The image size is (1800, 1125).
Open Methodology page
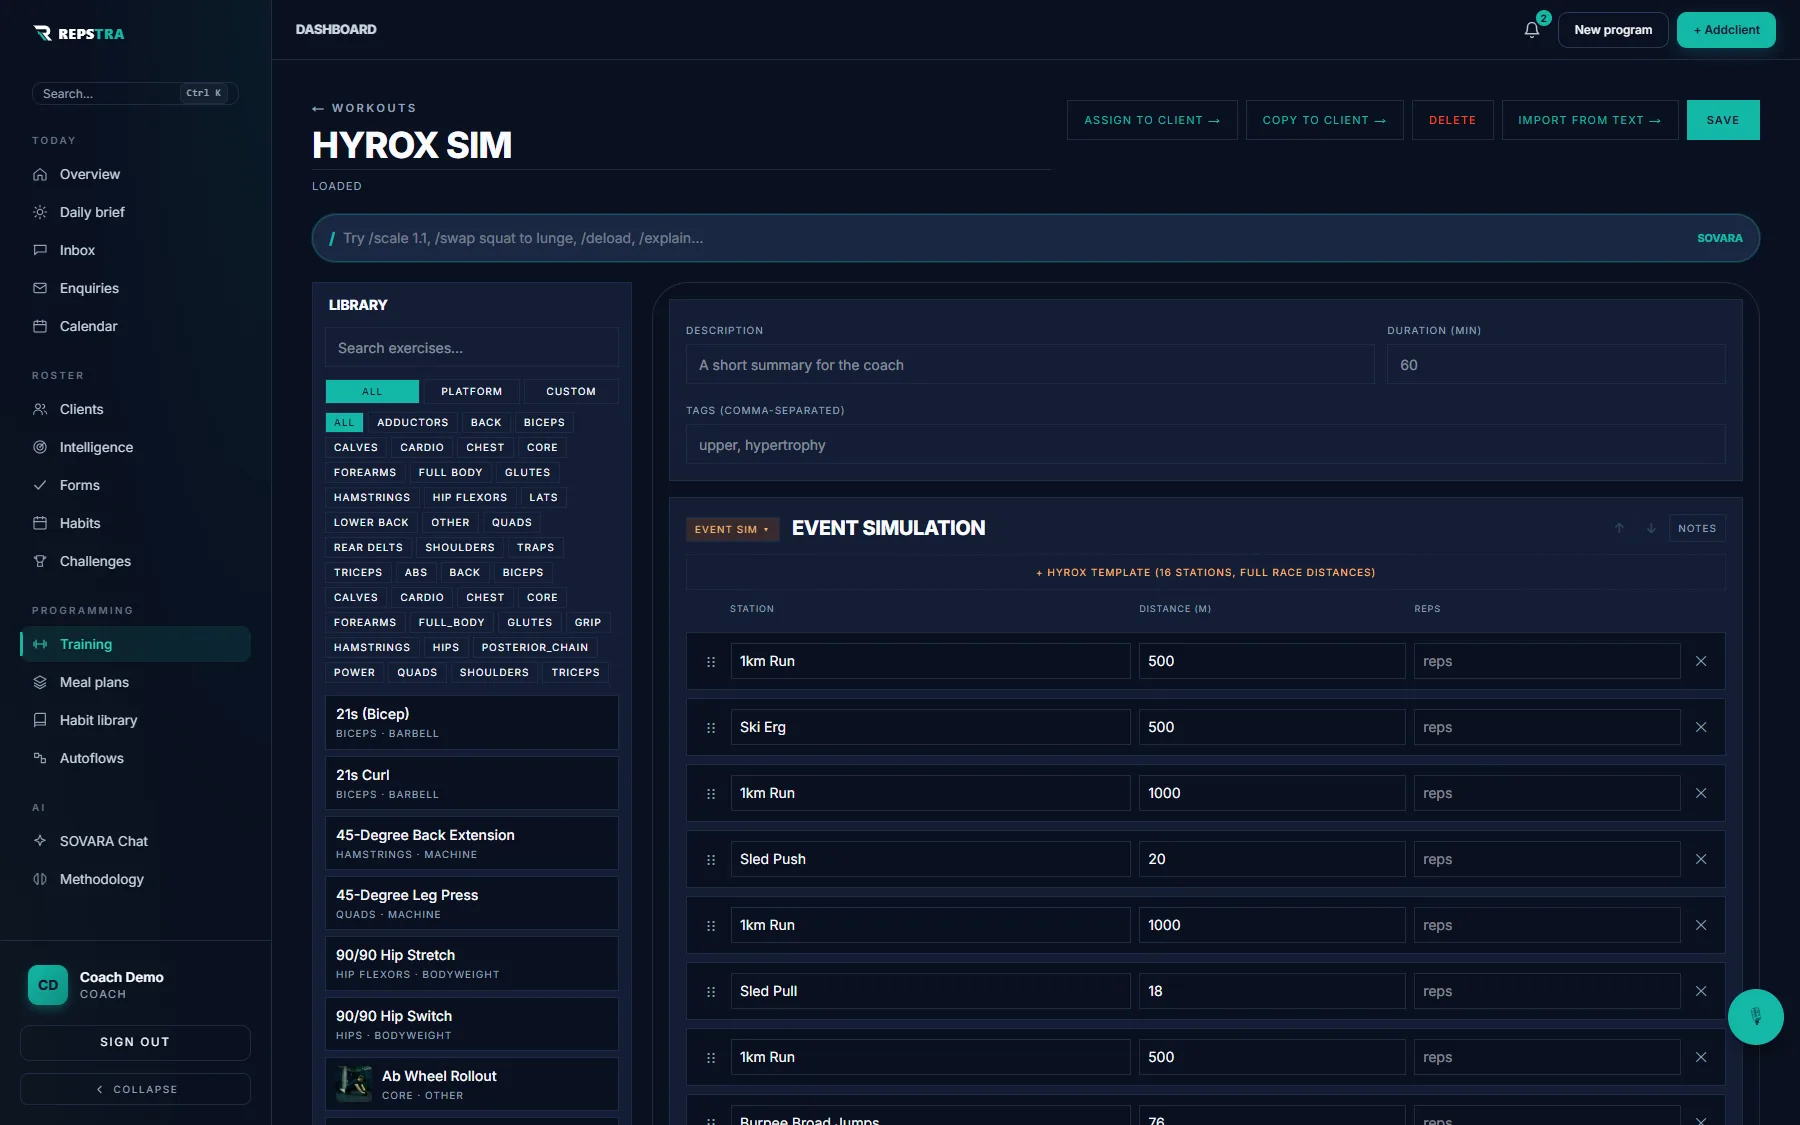[135, 879]
